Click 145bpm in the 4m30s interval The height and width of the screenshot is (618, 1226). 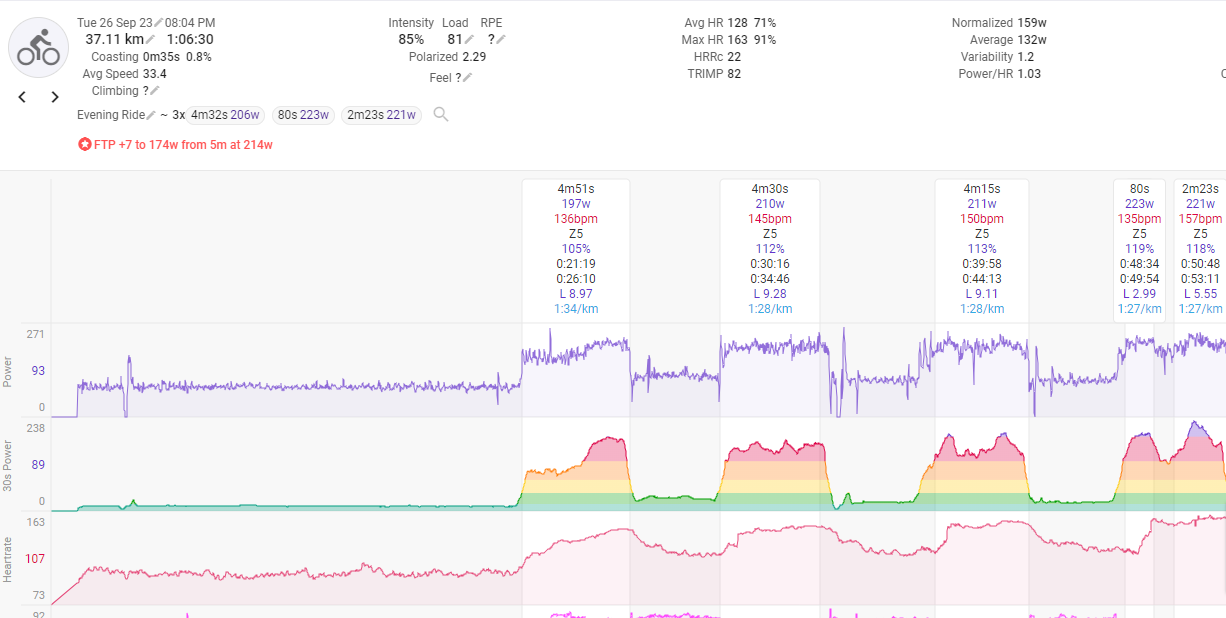pyautogui.click(x=770, y=219)
